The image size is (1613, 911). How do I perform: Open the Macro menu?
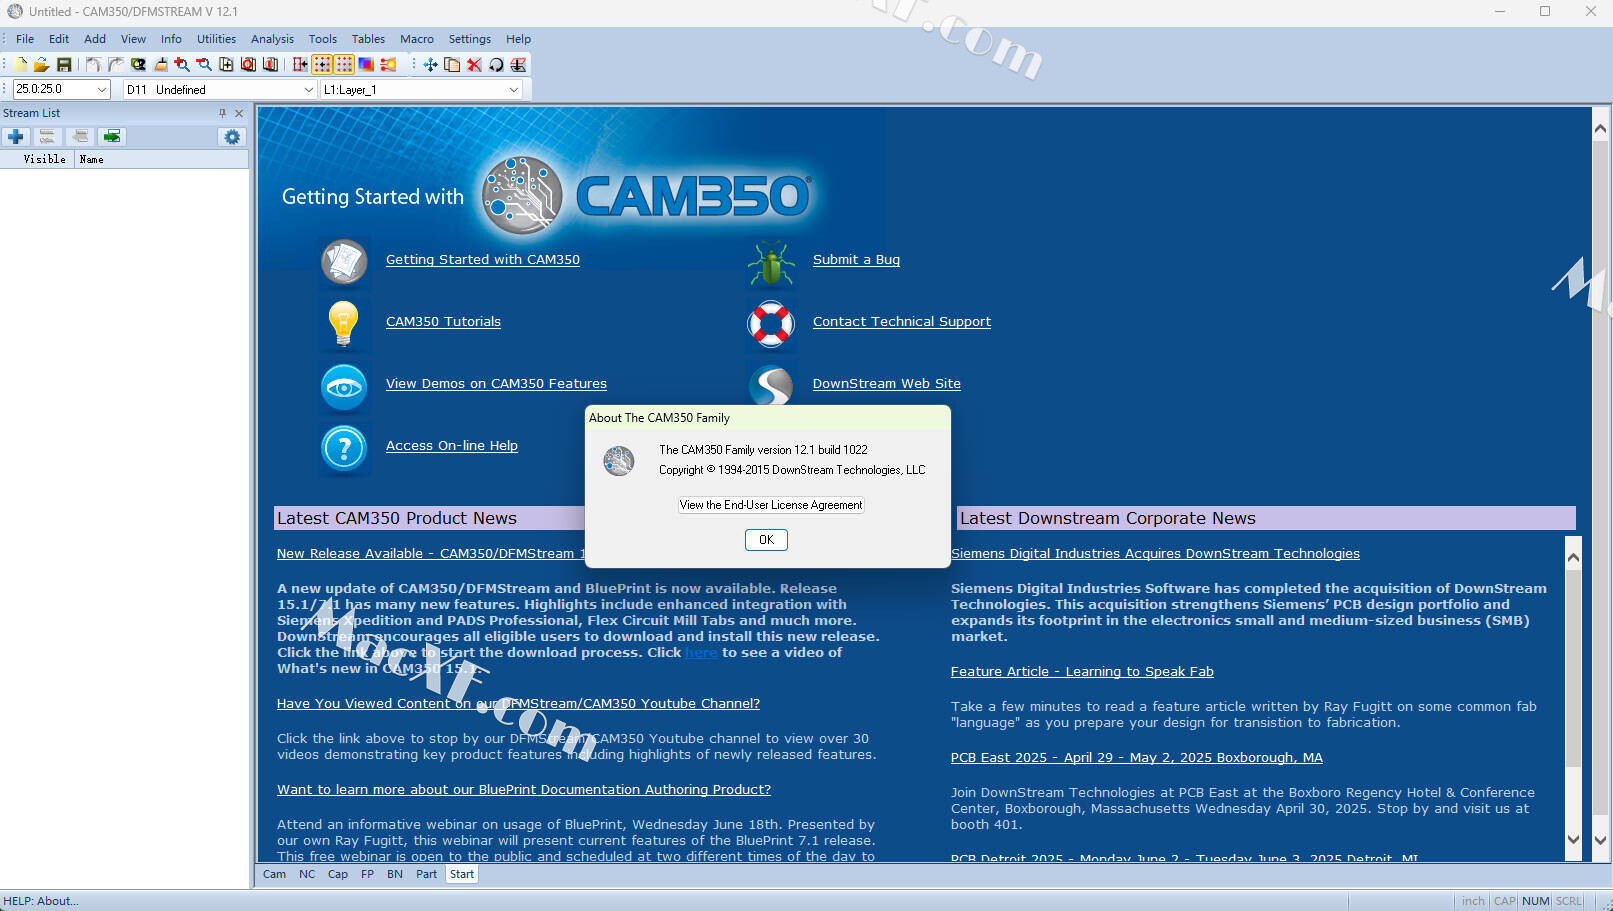(x=417, y=39)
